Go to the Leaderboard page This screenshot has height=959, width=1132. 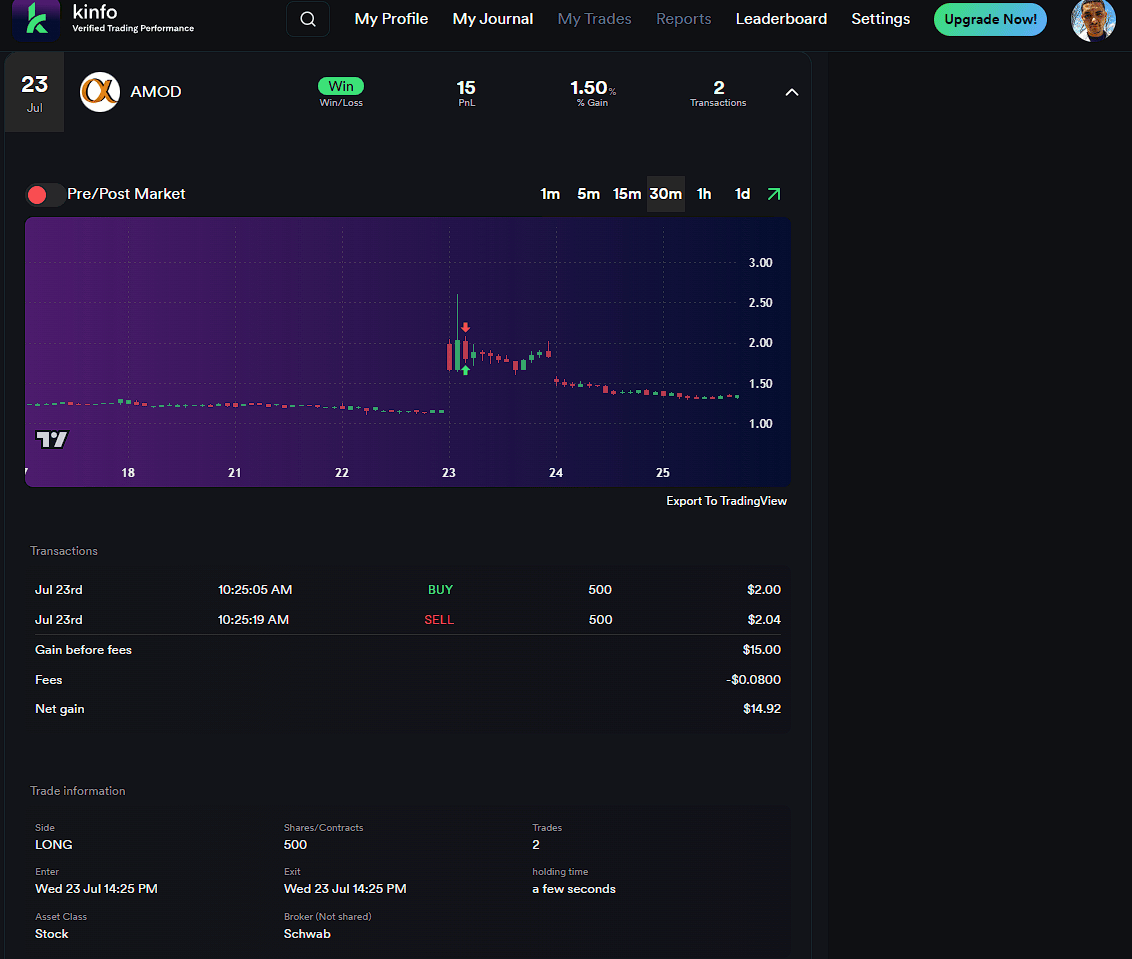[x=781, y=19]
